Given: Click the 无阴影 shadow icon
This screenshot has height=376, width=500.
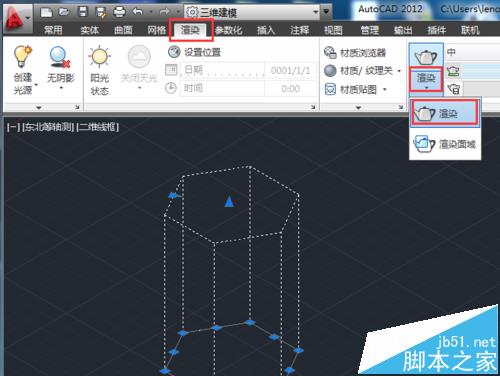Looking at the screenshot, I should coord(60,57).
